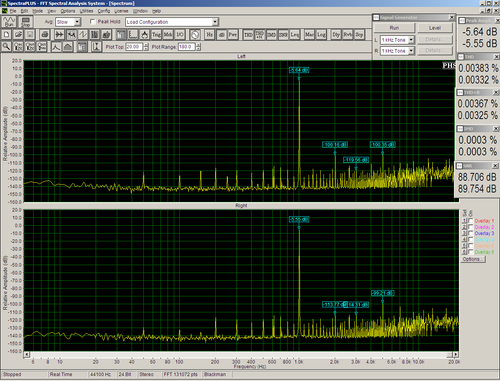
Task: Click the thumbs-up icon in toolbar
Action: (x=106, y=34)
